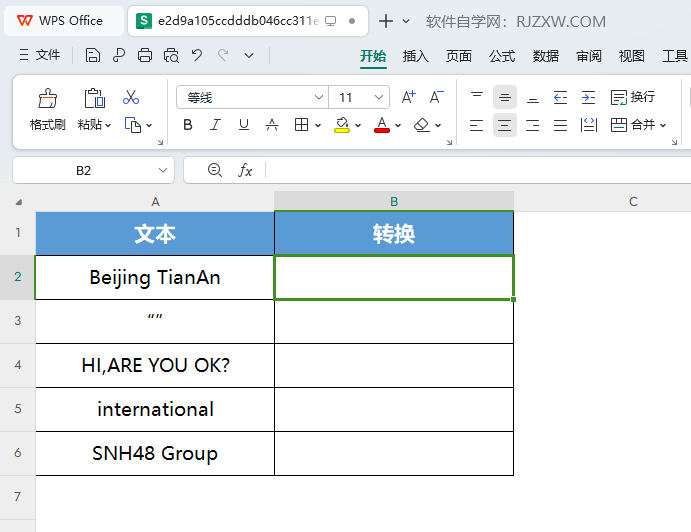Cut selection with scissors icon

[x=131, y=97]
